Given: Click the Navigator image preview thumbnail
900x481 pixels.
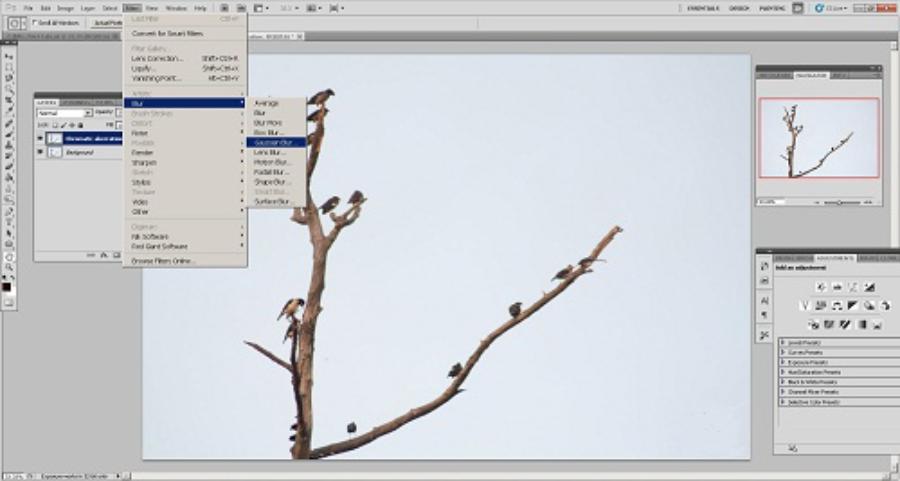Looking at the screenshot, I should pyautogui.click(x=818, y=138).
